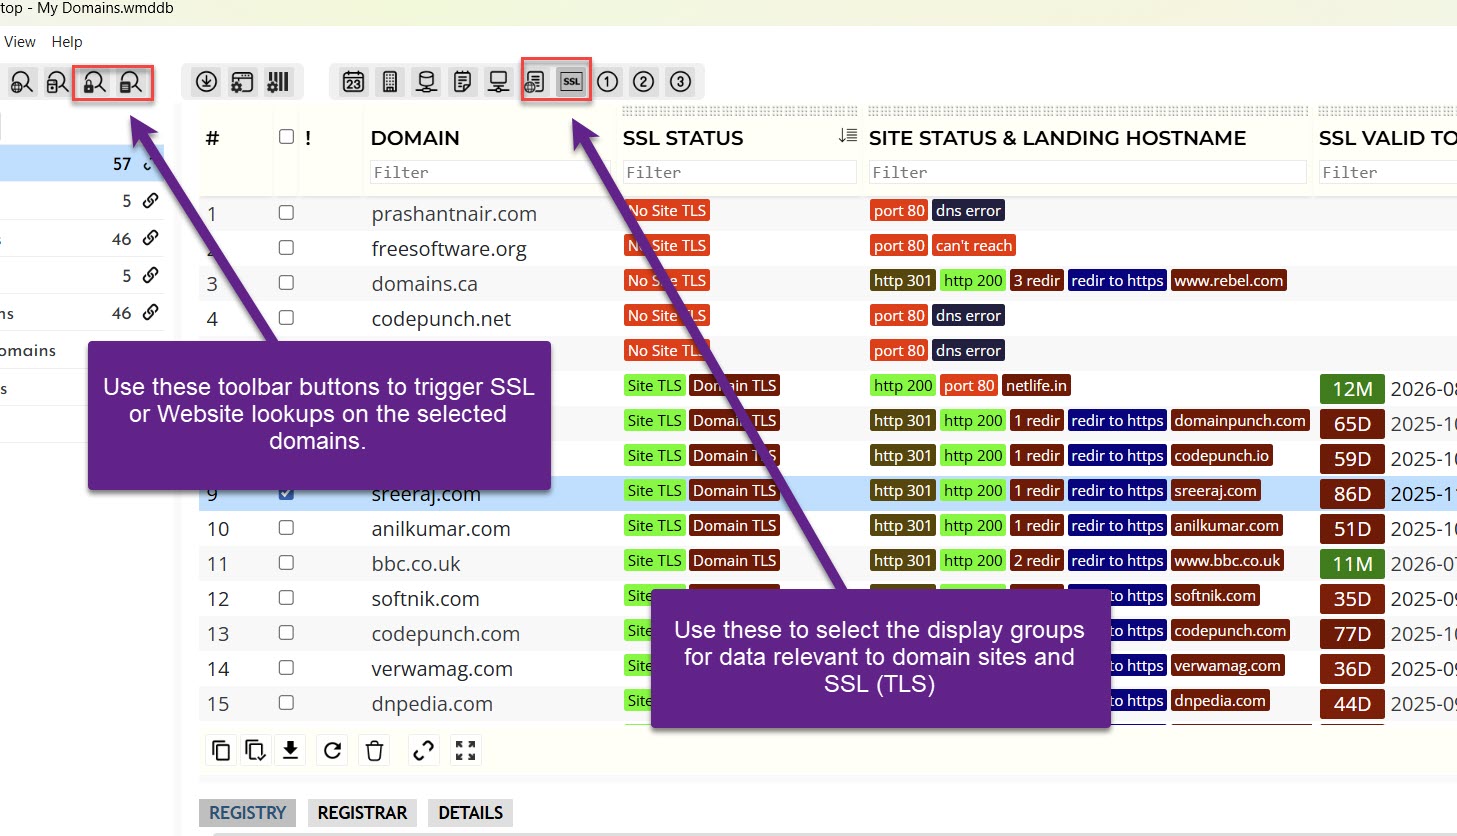Click the can't reach status tag

974,246
